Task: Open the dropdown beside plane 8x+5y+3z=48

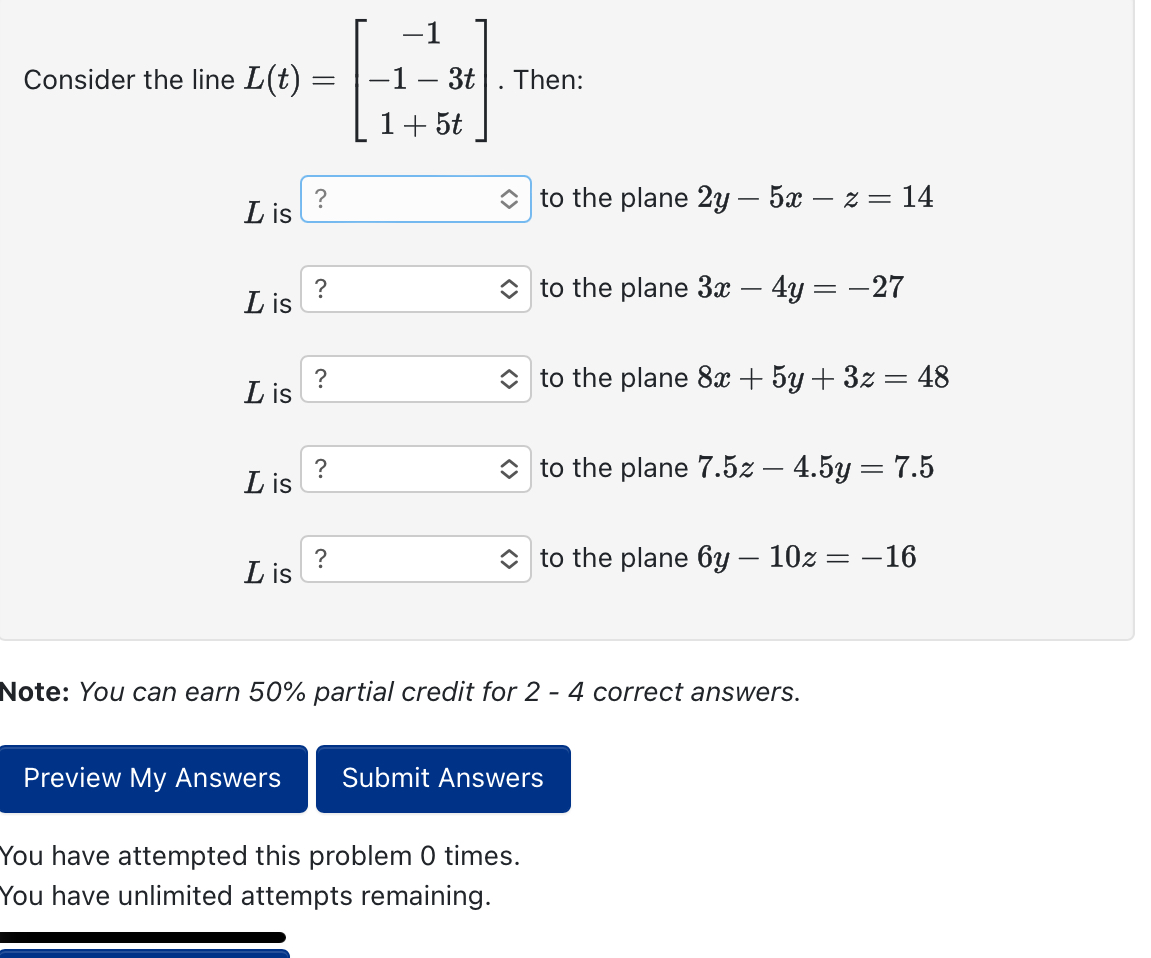Action: (x=415, y=379)
